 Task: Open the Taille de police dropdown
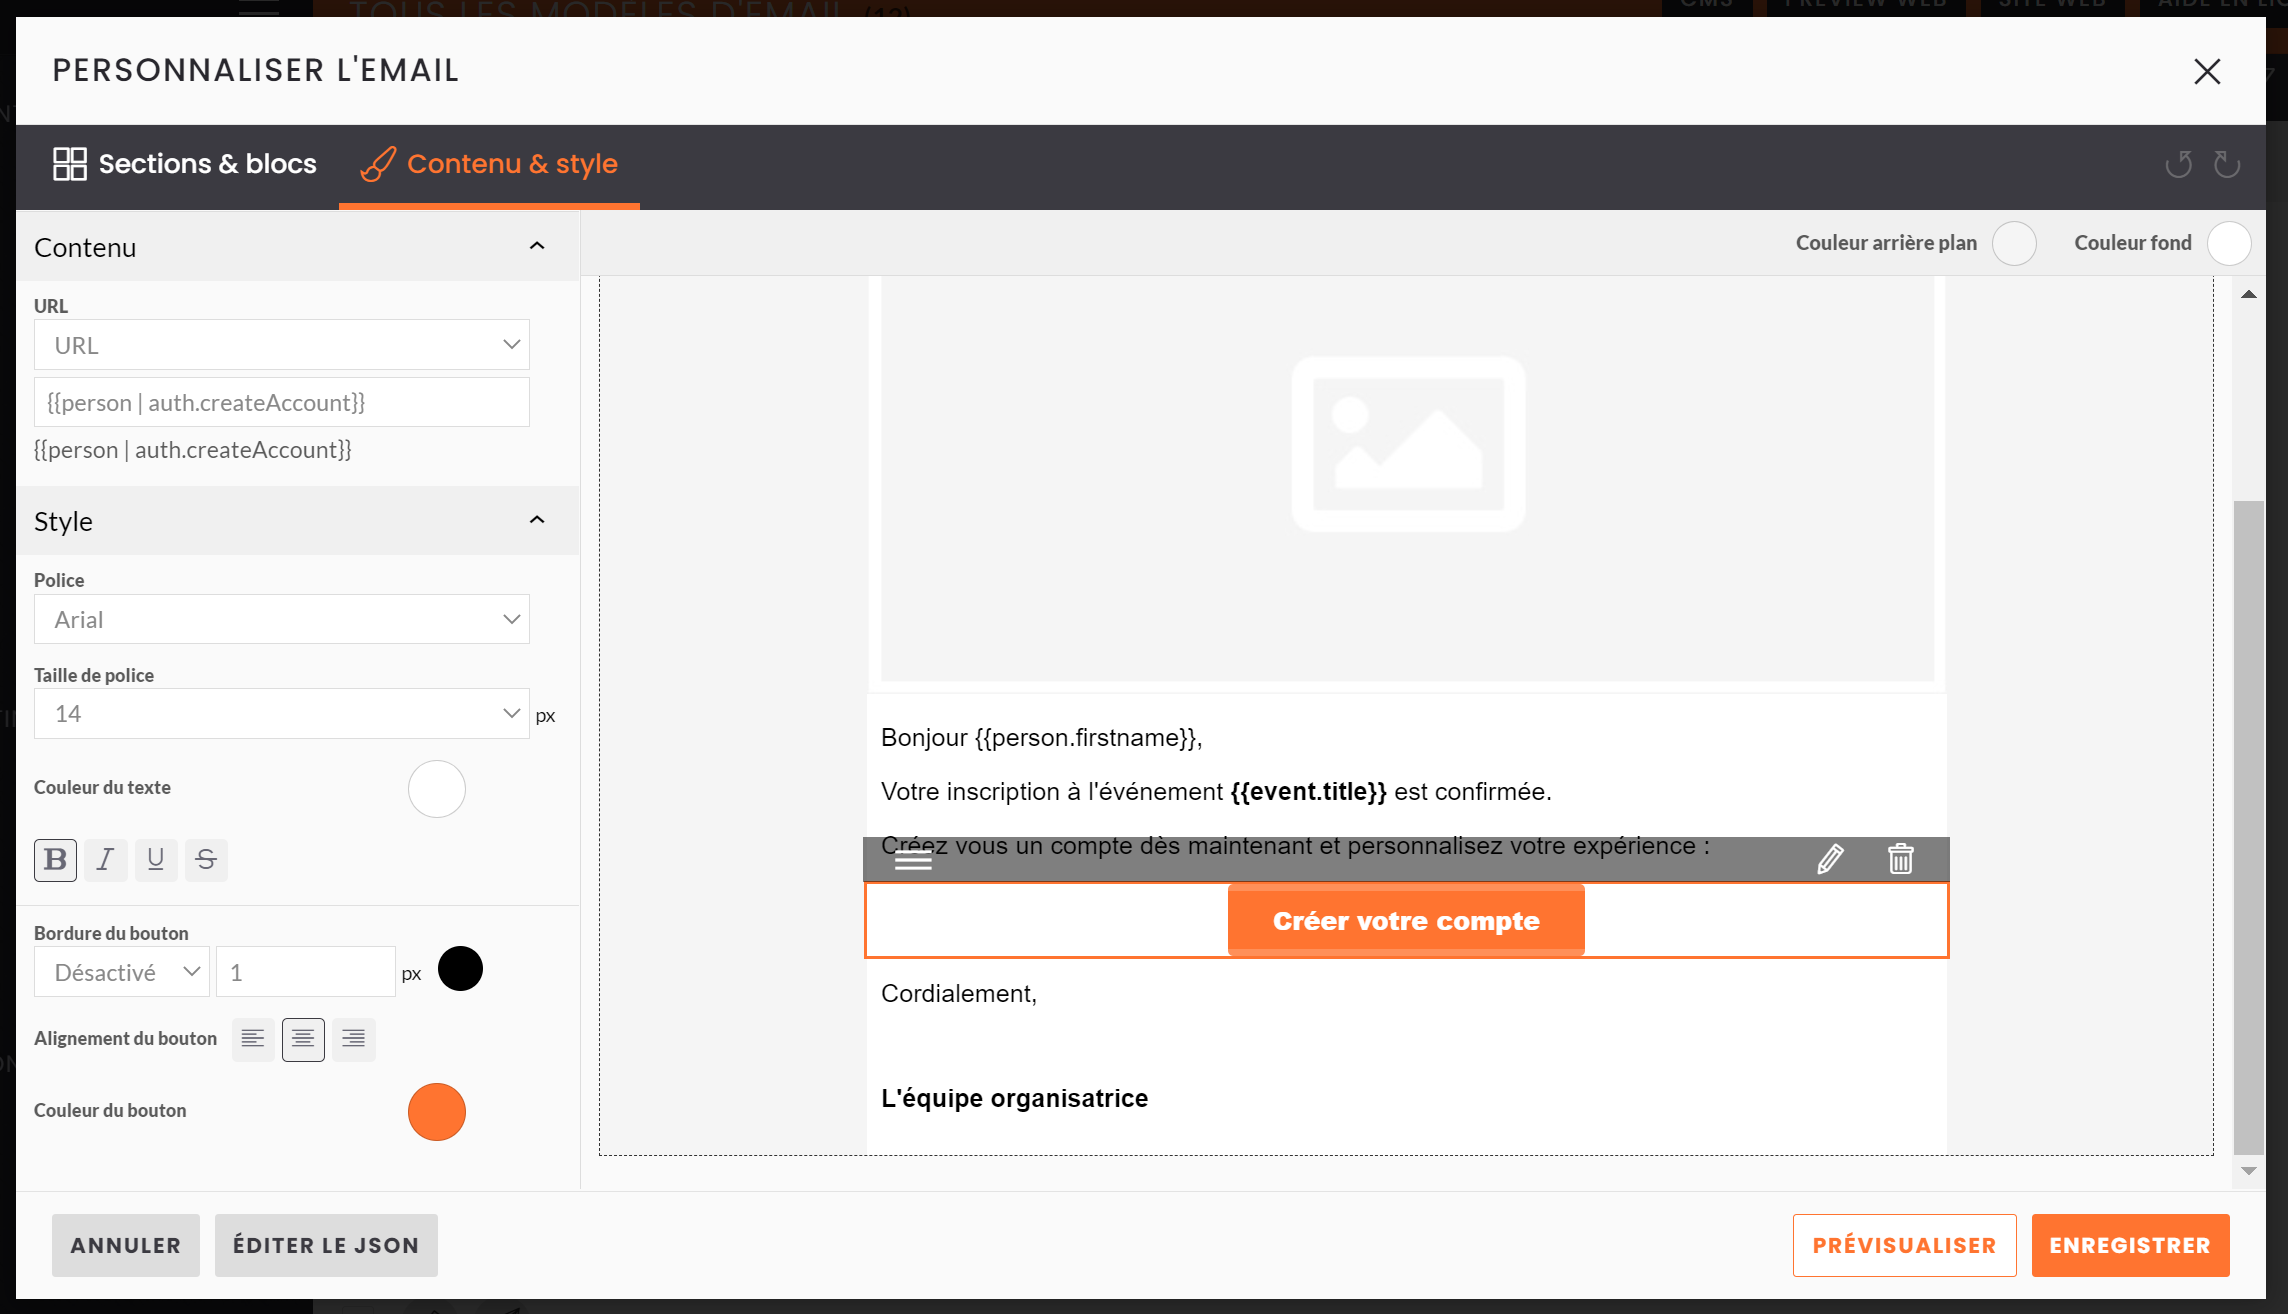pyautogui.click(x=282, y=713)
